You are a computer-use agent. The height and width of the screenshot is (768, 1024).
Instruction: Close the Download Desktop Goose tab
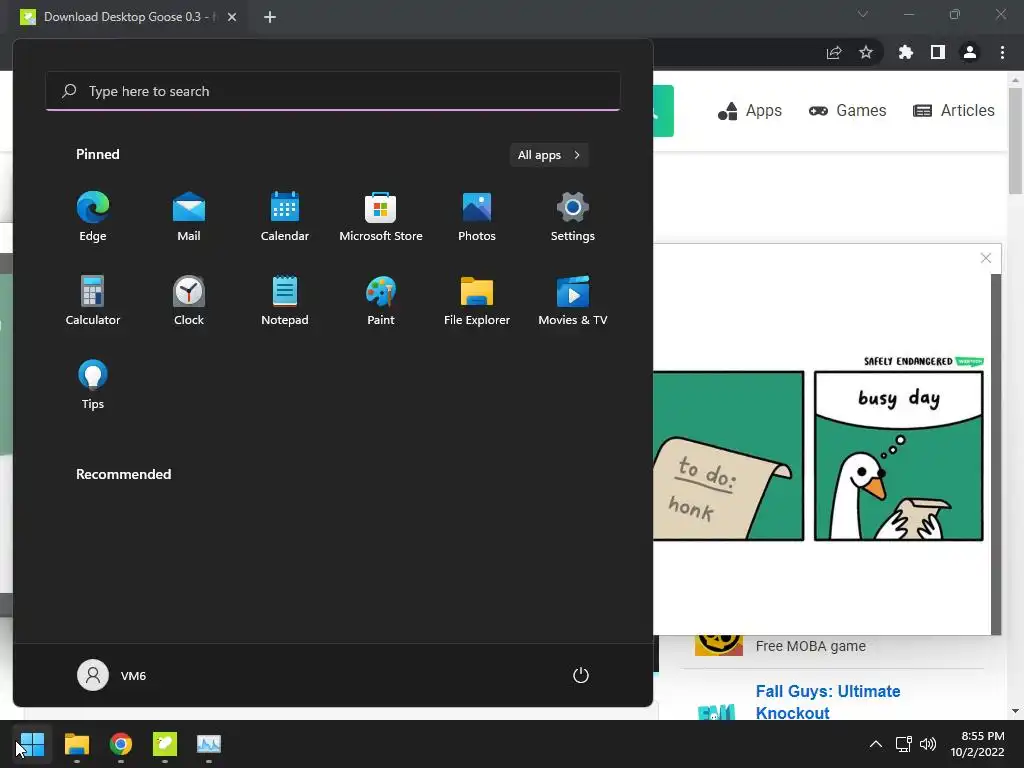click(232, 17)
